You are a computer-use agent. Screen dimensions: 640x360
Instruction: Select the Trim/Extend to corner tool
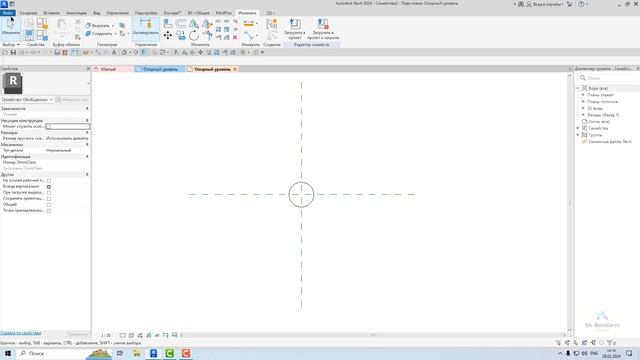pos(207,36)
